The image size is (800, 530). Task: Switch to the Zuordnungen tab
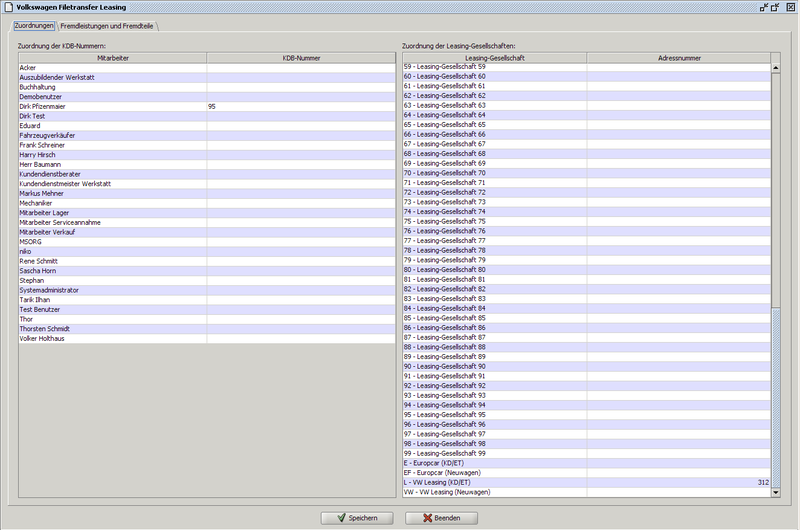click(34, 26)
